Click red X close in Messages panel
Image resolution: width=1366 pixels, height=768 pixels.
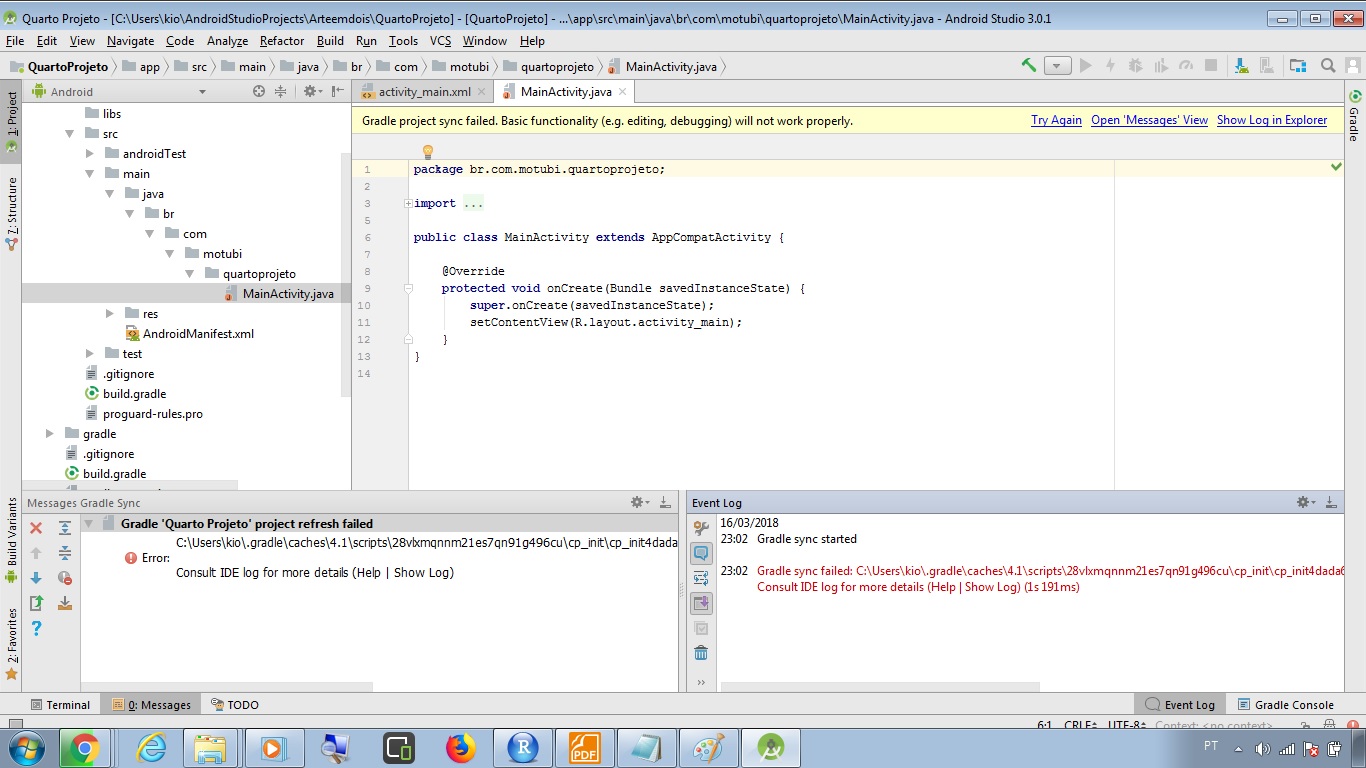(x=36, y=528)
